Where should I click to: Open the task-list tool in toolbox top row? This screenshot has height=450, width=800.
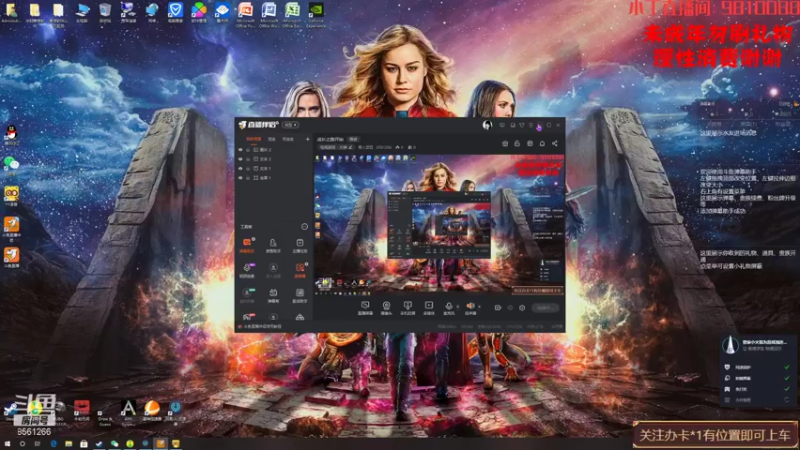pos(299,244)
